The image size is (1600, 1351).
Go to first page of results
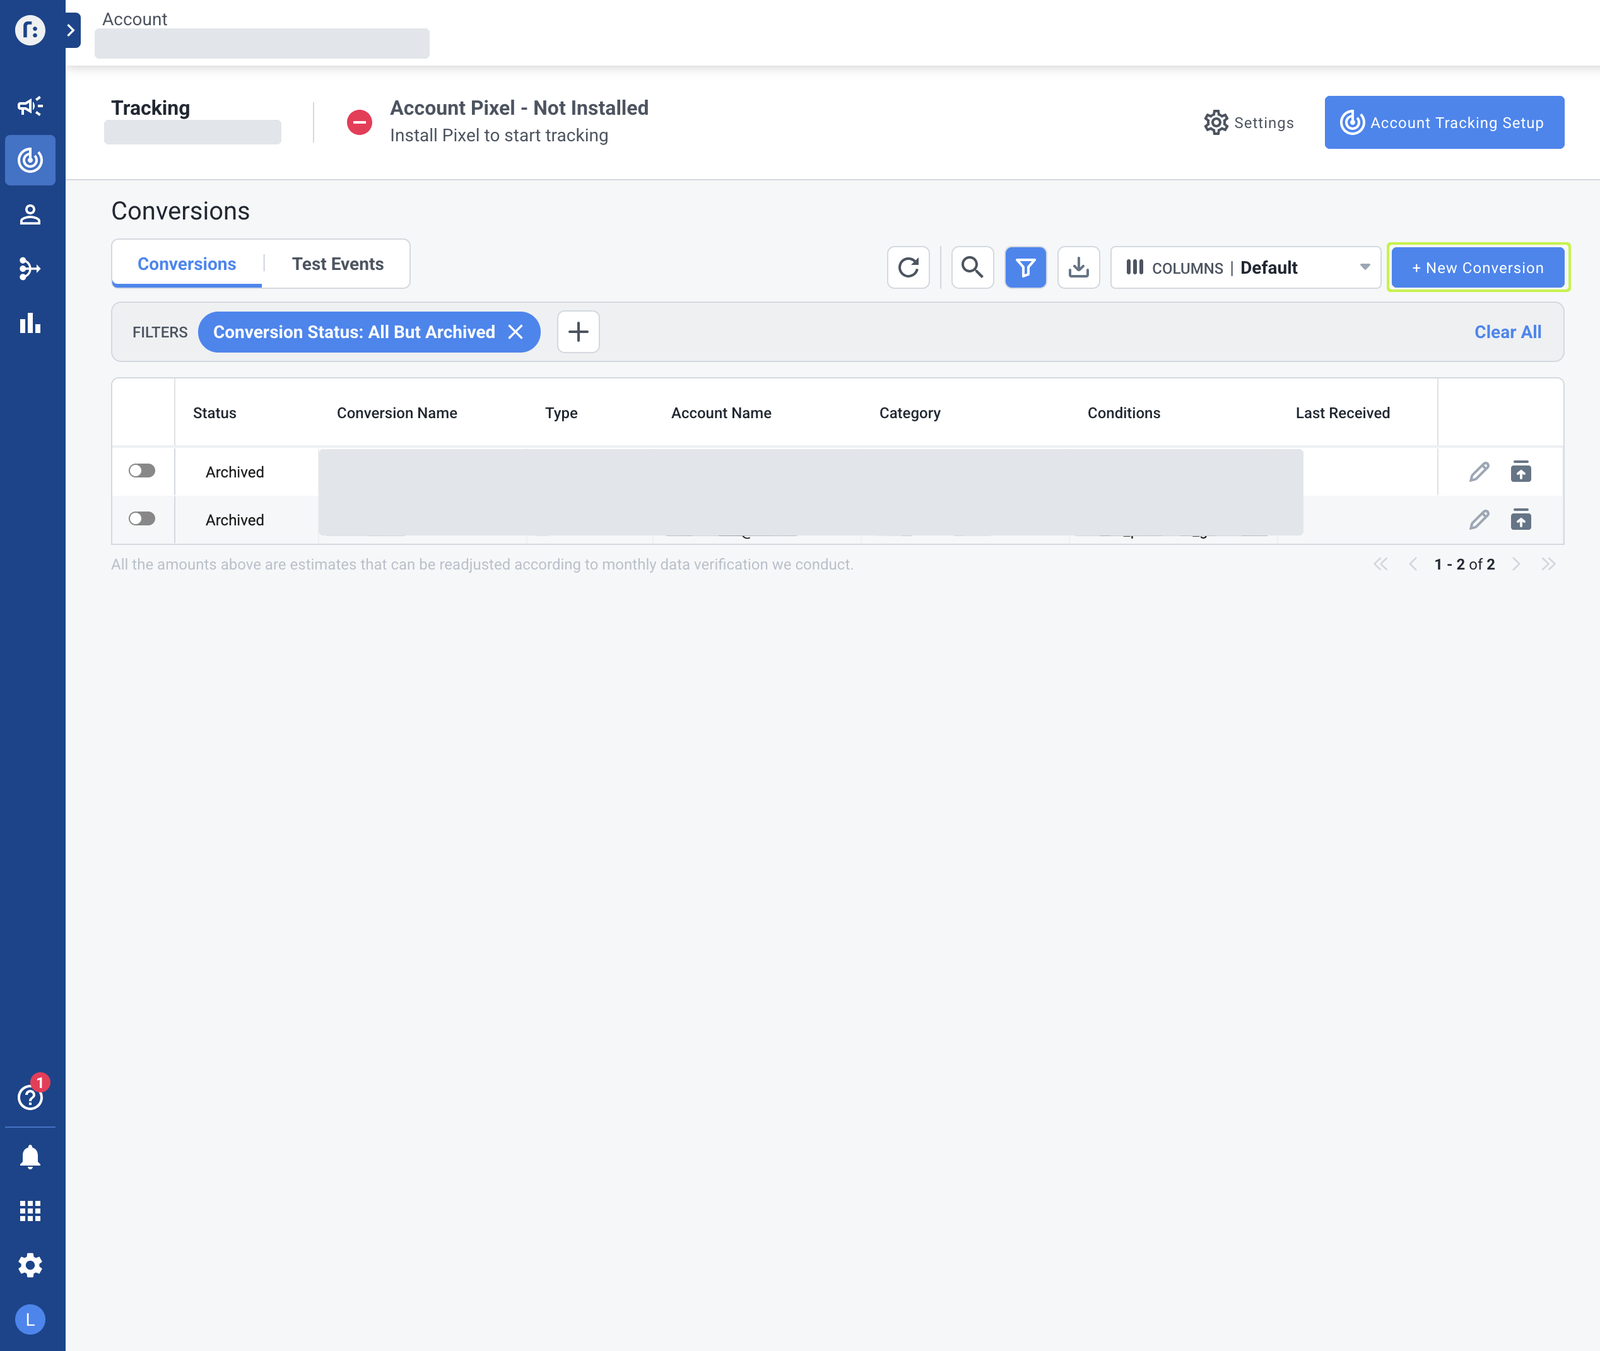point(1381,564)
